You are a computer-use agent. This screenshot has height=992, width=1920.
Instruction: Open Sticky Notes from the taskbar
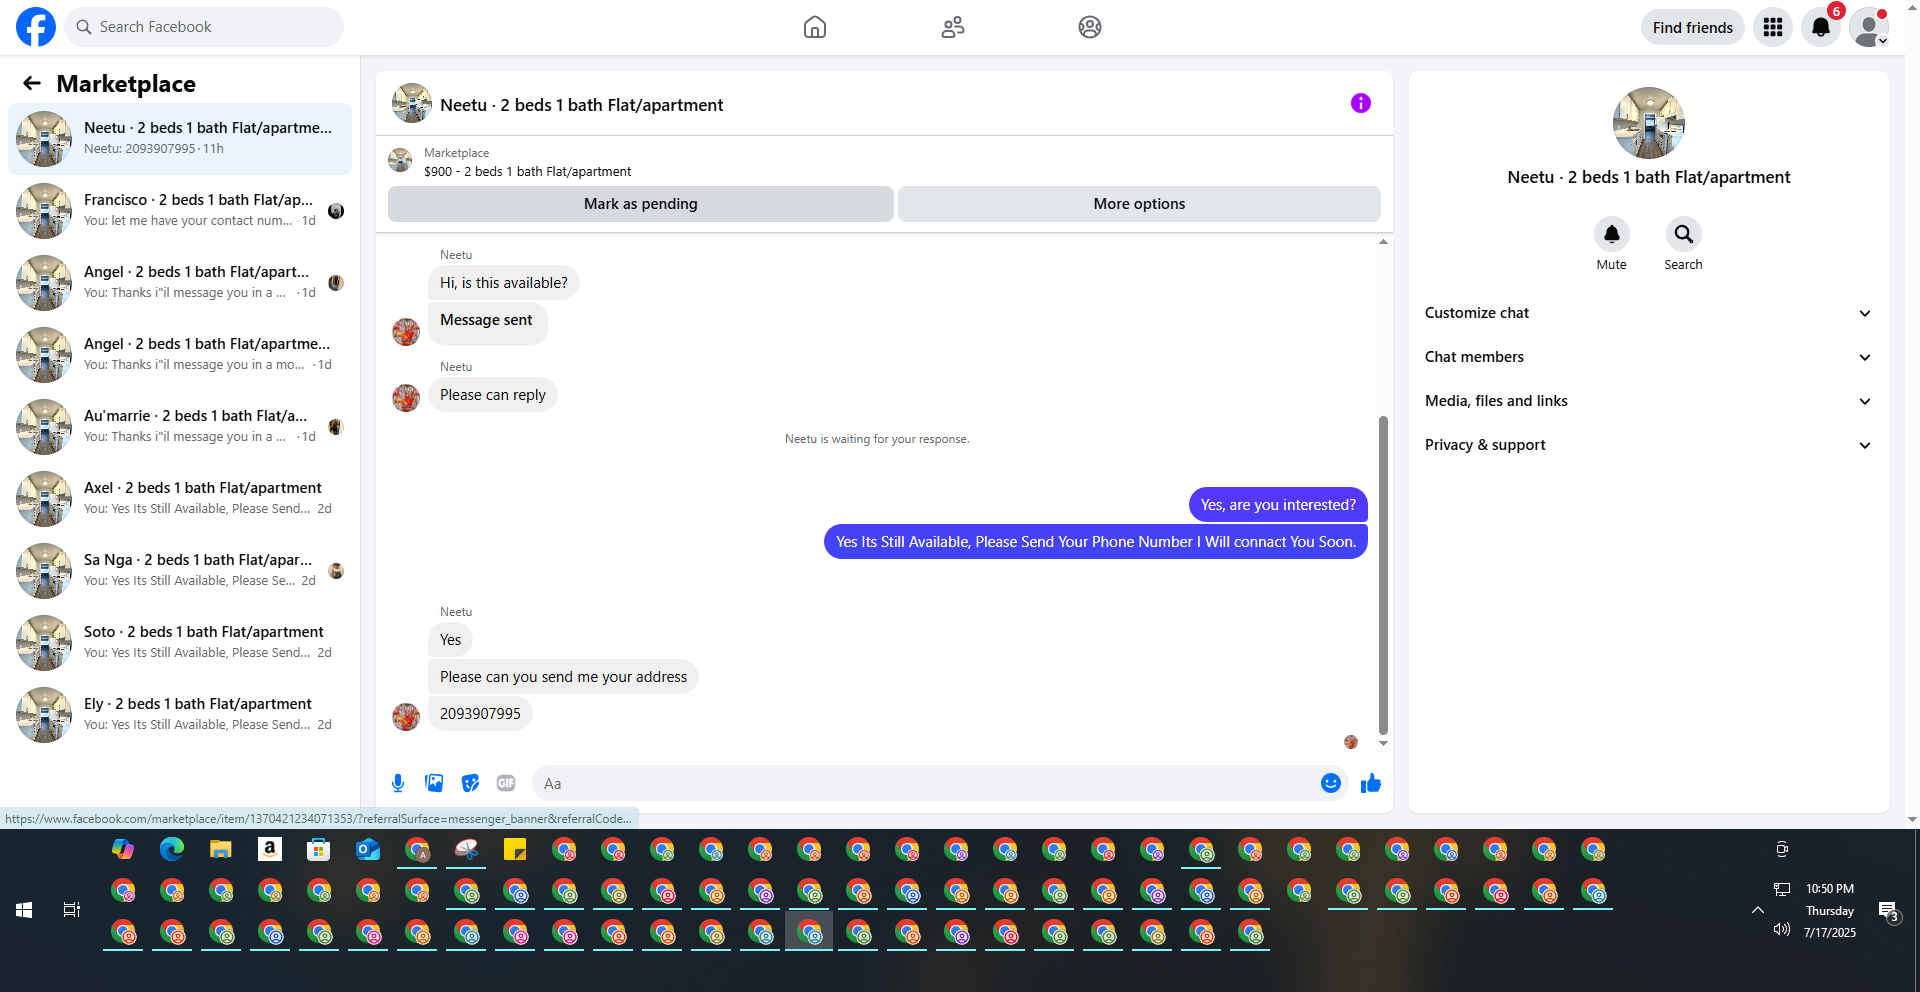point(515,850)
